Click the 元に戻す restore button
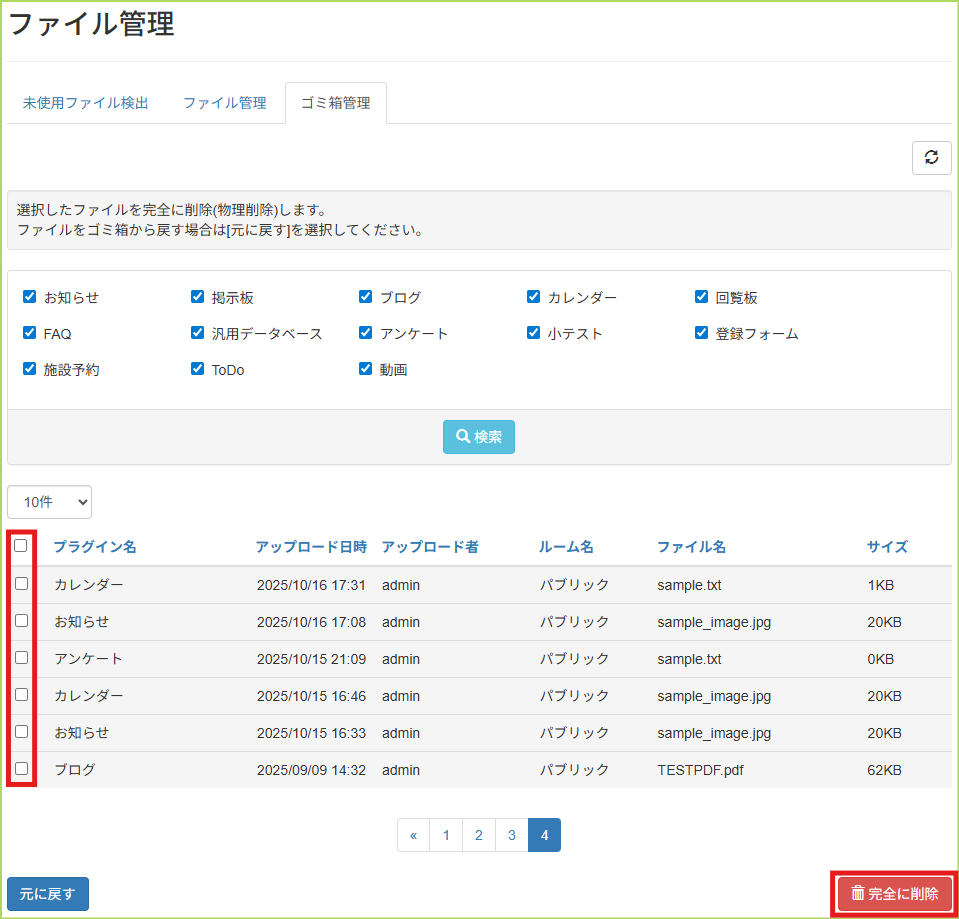Image resolution: width=959 pixels, height=919 pixels. (x=48, y=894)
